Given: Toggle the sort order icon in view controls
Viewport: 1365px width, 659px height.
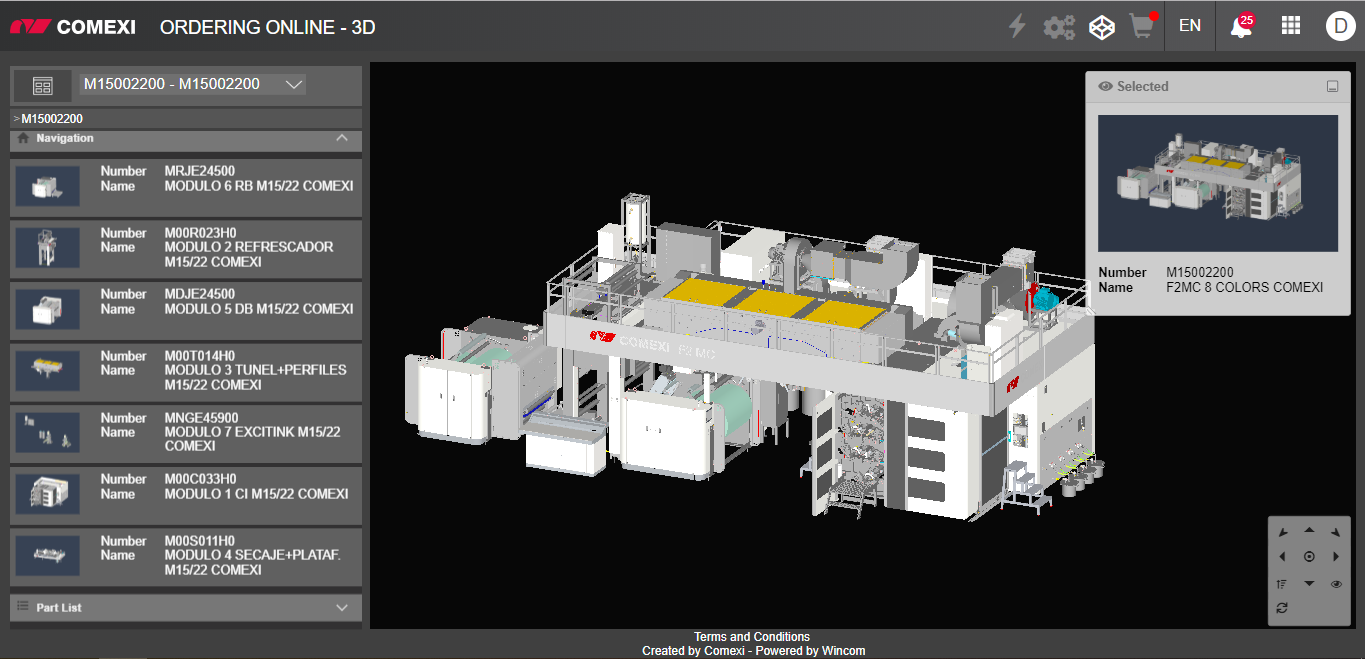Looking at the screenshot, I should [x=1282, y=584].
